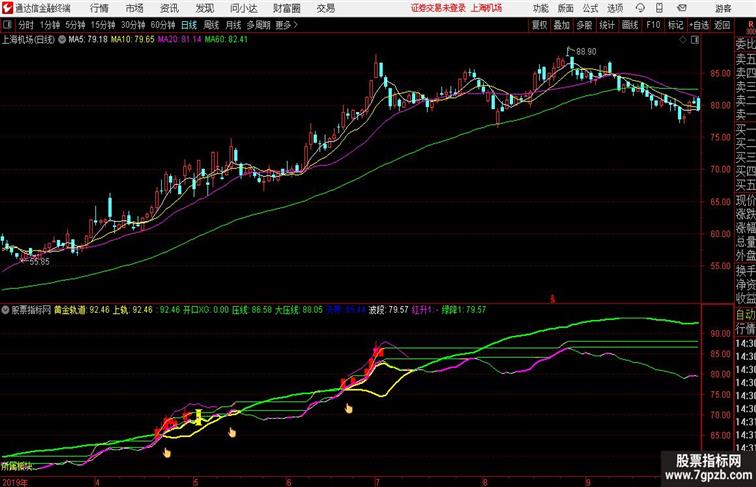This screenshot has height=487, width=756.
Task: Open F10 company info
Action: (653, 25)
